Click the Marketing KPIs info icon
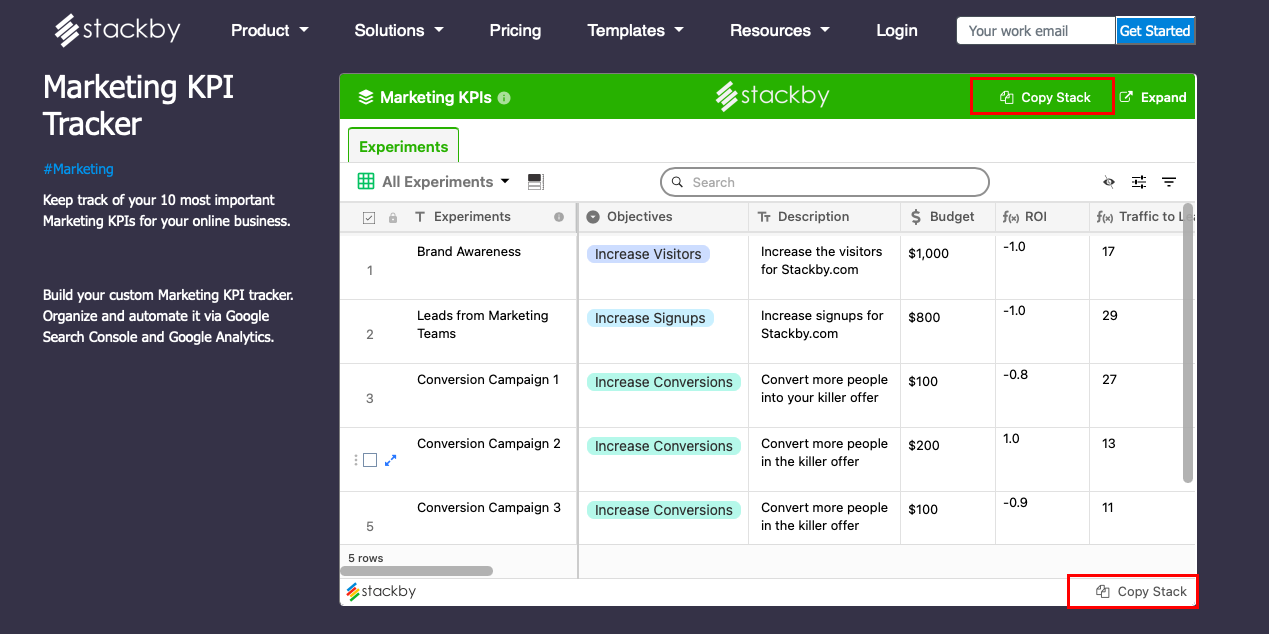Screen dimensions: 1269x634 pos(504,98)
